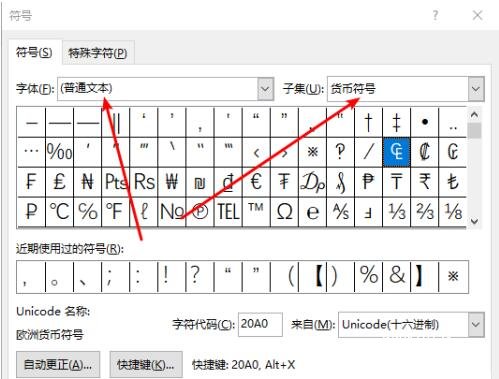Choose the rupee Rs symbol

tap(144, 182)
